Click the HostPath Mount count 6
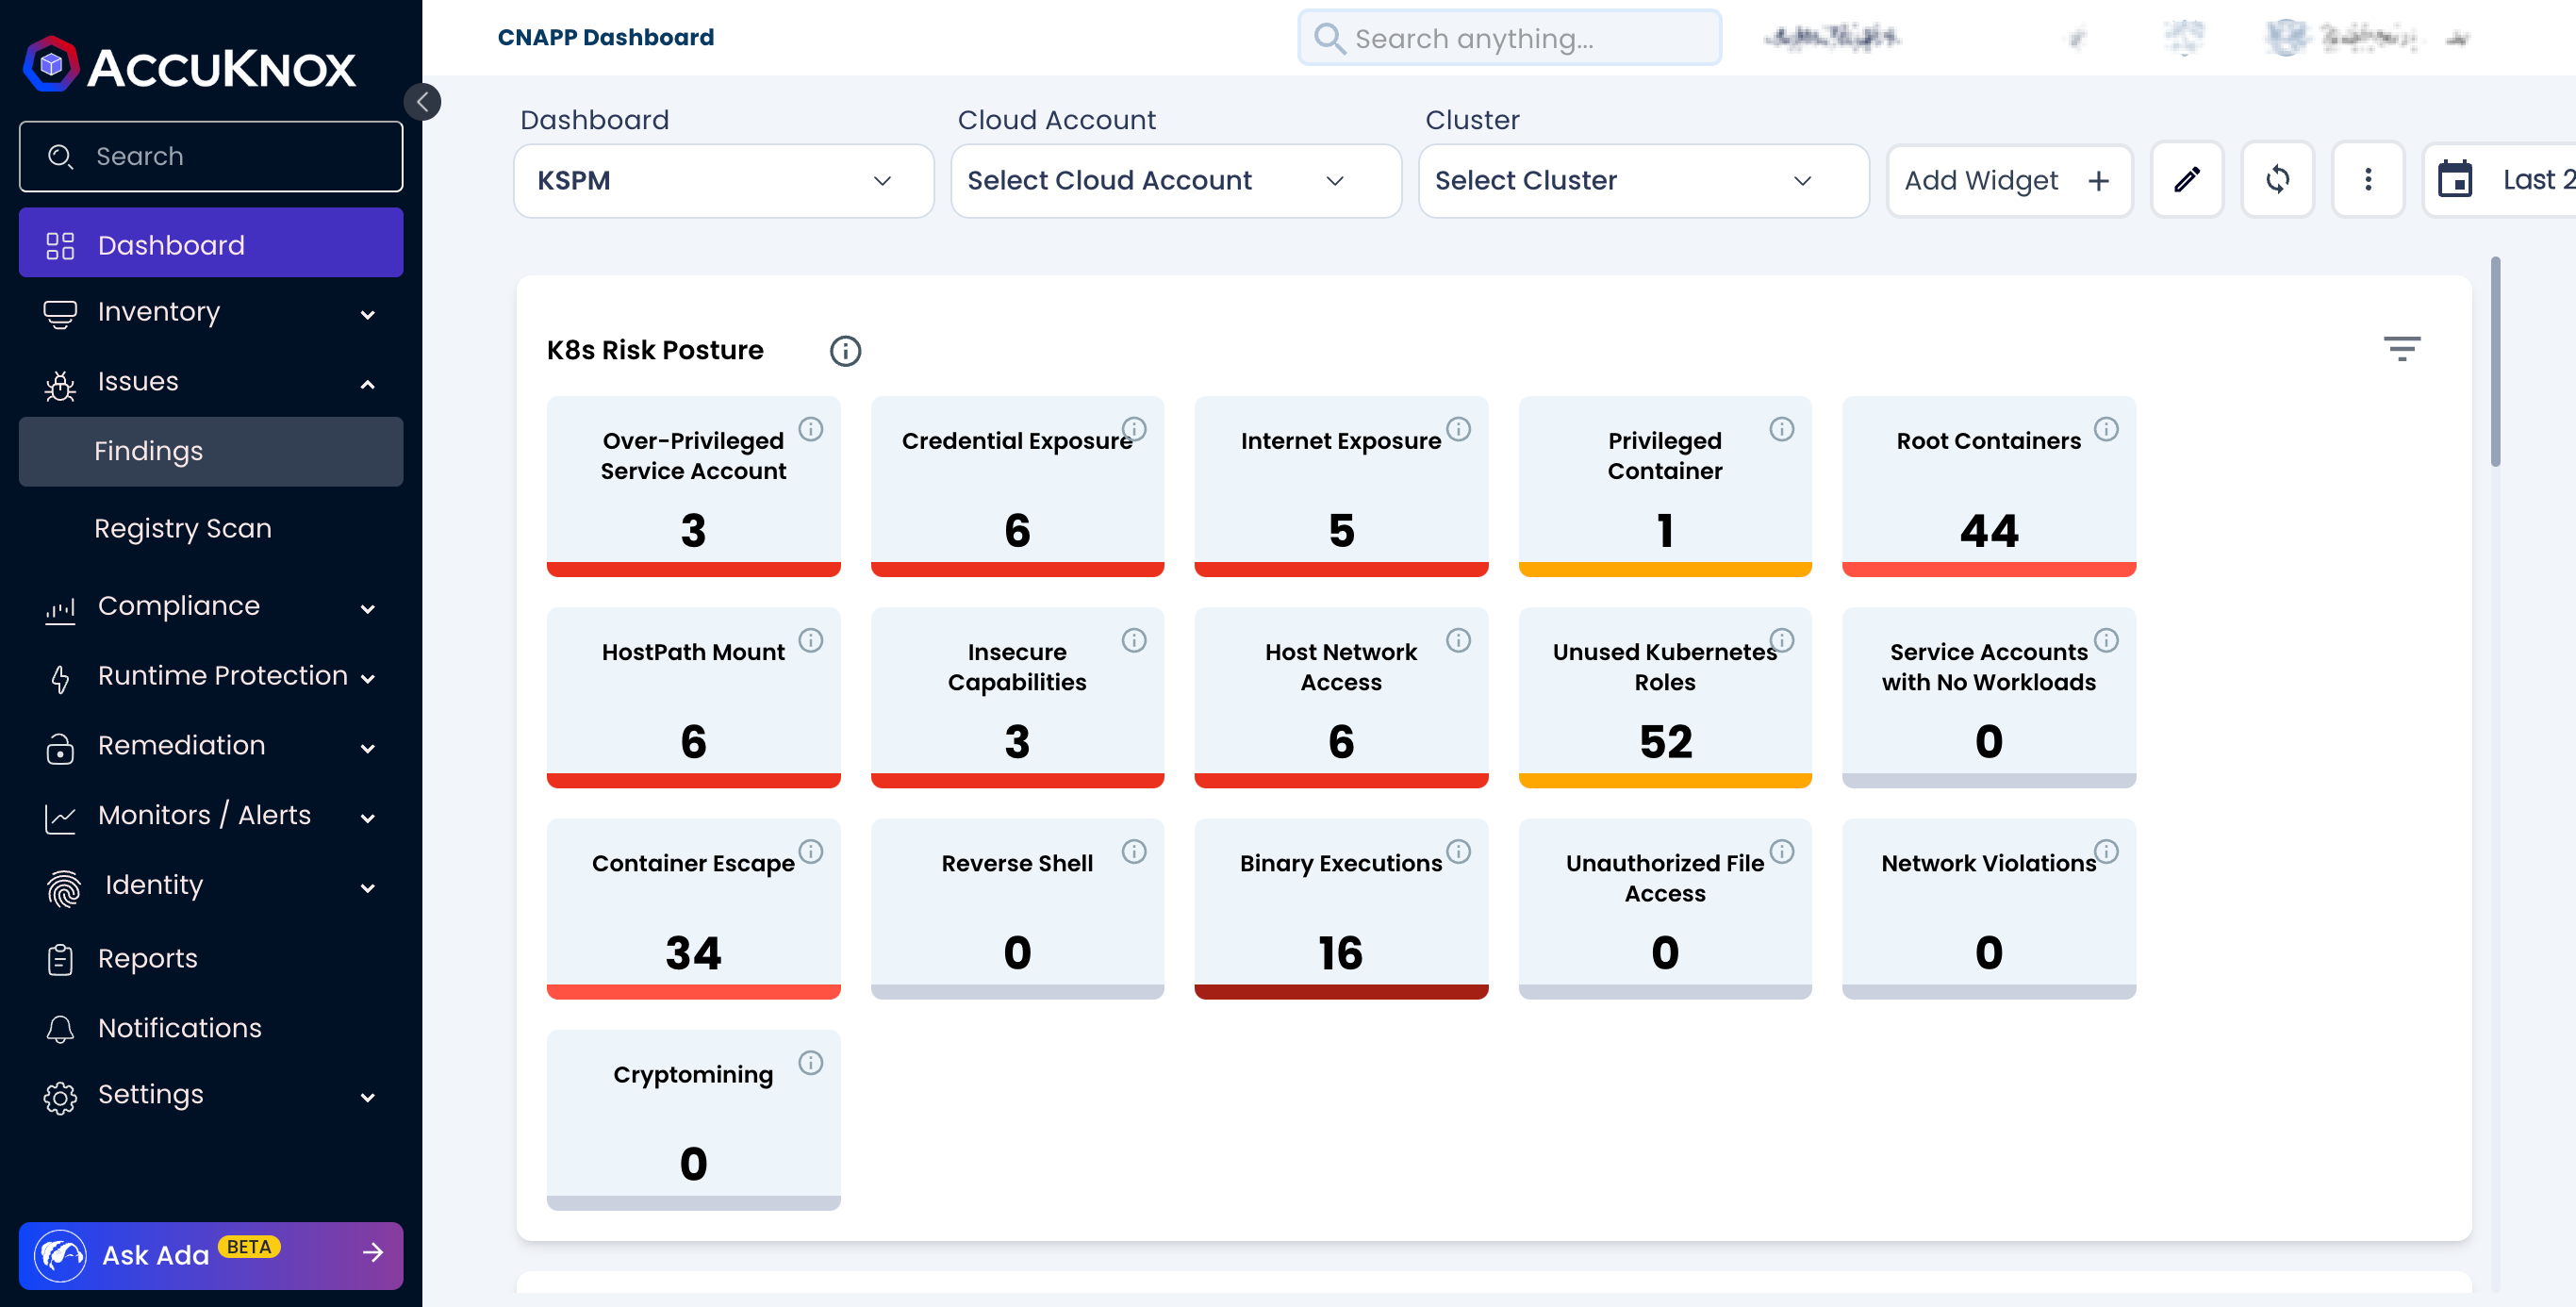This screenshot has width=2576, height=1307. 693,742
